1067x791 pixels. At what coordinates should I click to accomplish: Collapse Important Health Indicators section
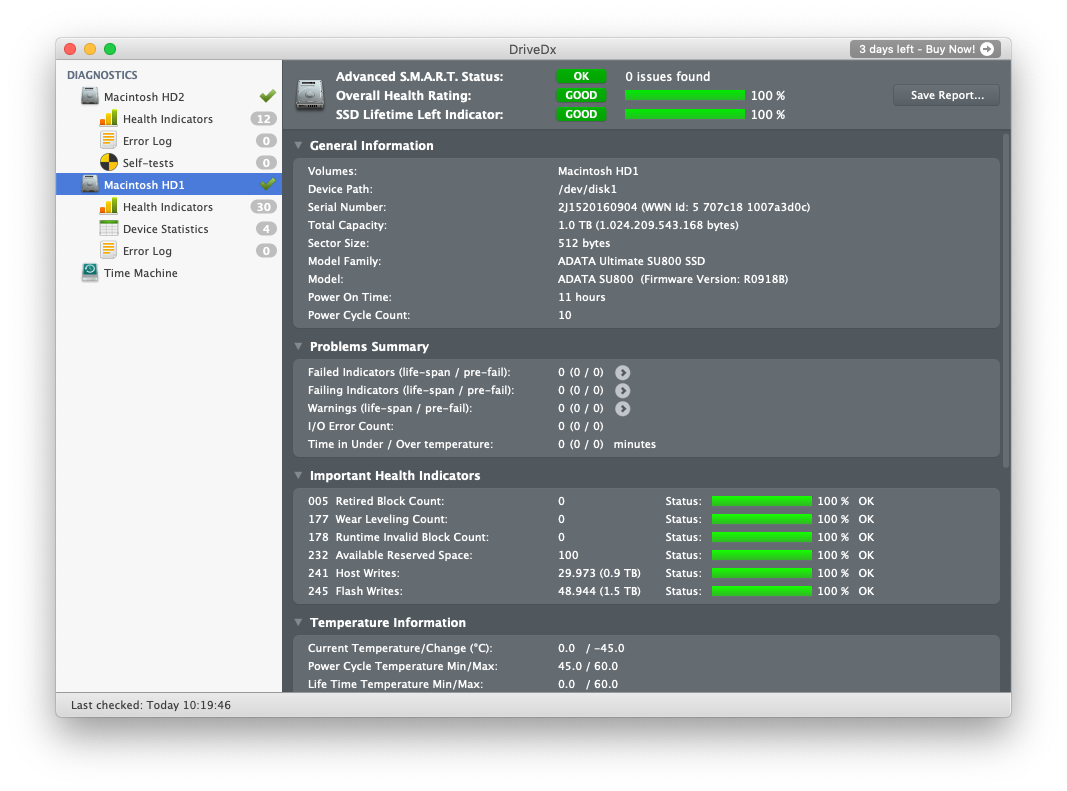pos(298,476)
